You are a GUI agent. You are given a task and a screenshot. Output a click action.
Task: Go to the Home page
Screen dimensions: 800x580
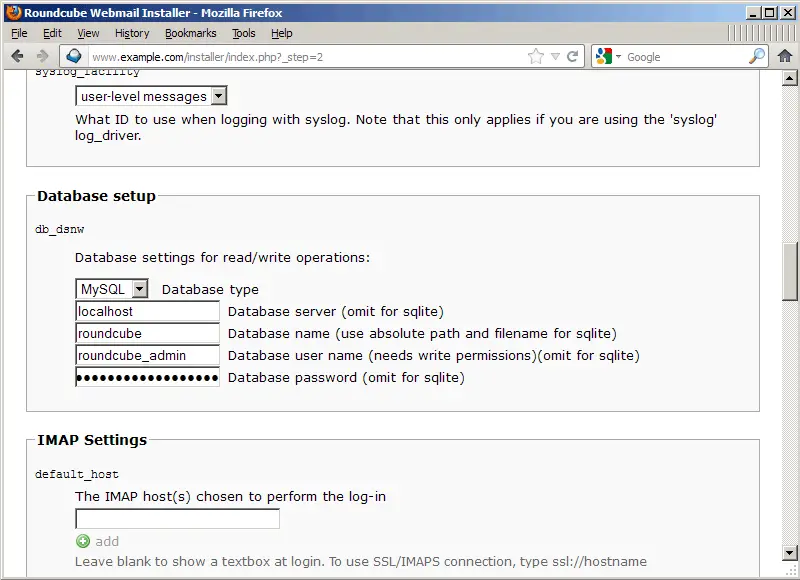pyautogui.click(x=785, y=56)
